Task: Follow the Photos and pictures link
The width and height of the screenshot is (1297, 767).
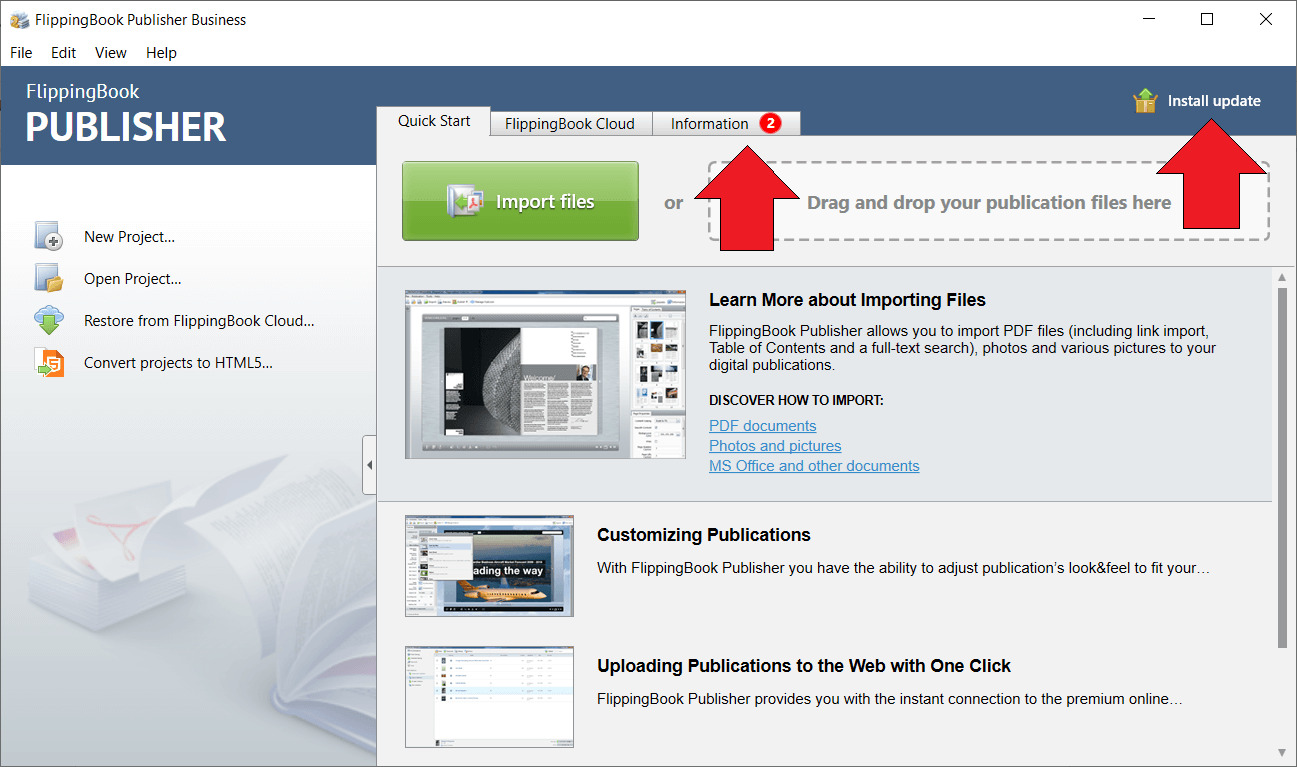Action: [x=775, y=446]
